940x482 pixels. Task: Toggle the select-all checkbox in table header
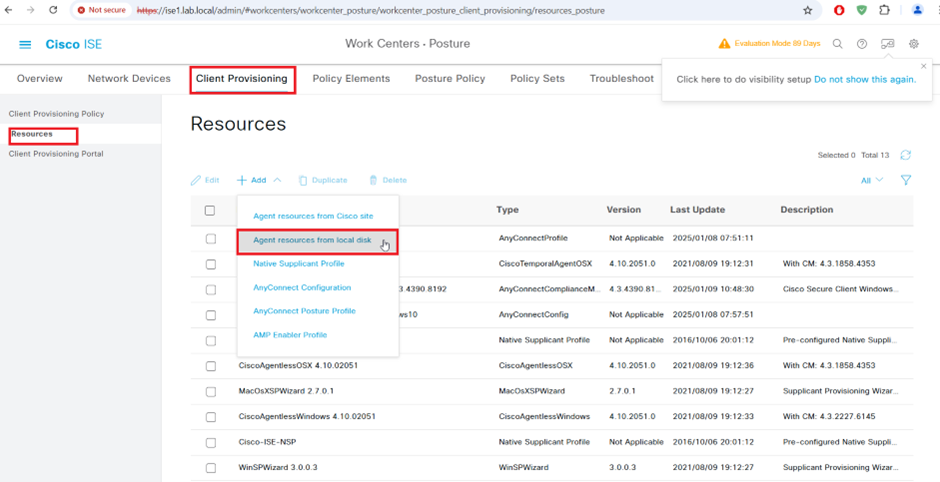point(210,210)
